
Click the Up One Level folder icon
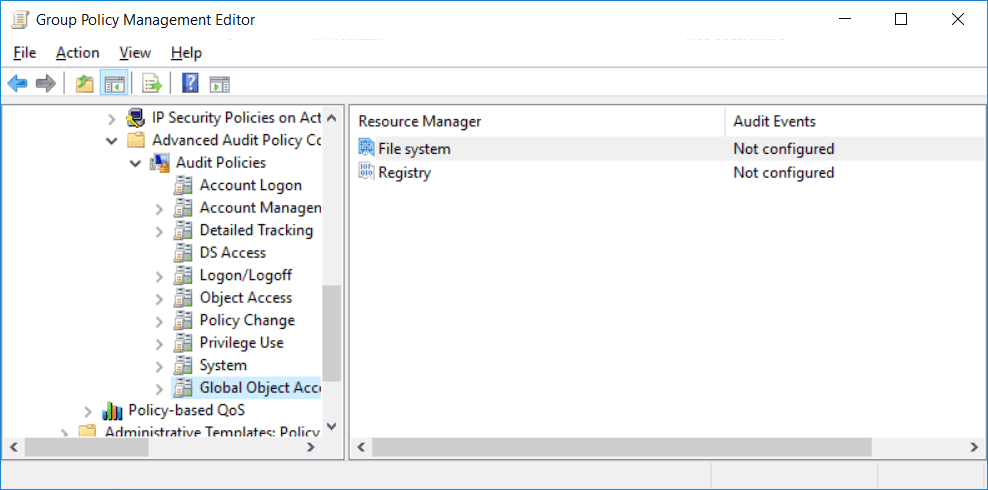tap(84, 83)
